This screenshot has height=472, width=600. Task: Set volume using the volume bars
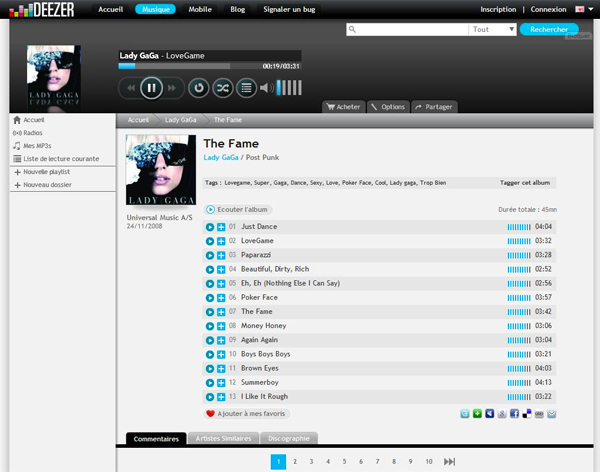289,88
